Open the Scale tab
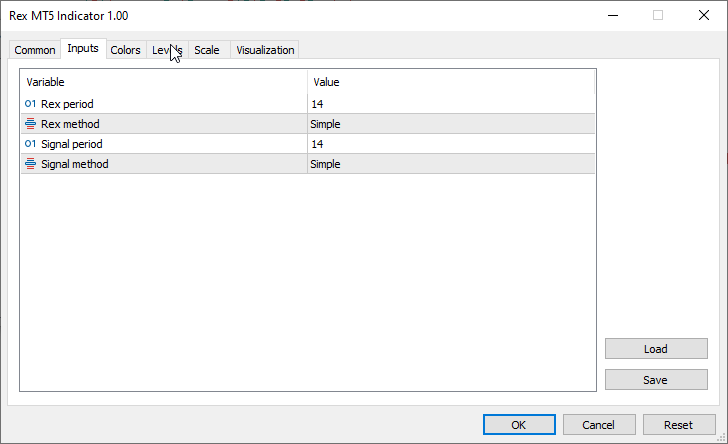Viewport: 728px width, 444px height. point(207,50)
